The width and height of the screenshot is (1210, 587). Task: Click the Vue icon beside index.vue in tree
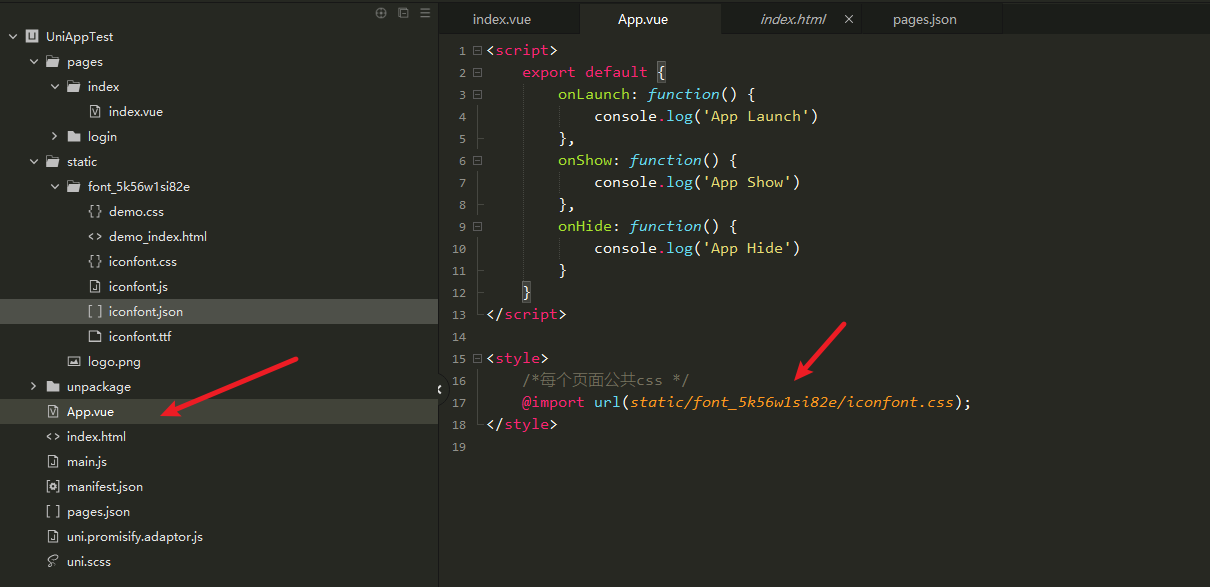coord(95,112)
